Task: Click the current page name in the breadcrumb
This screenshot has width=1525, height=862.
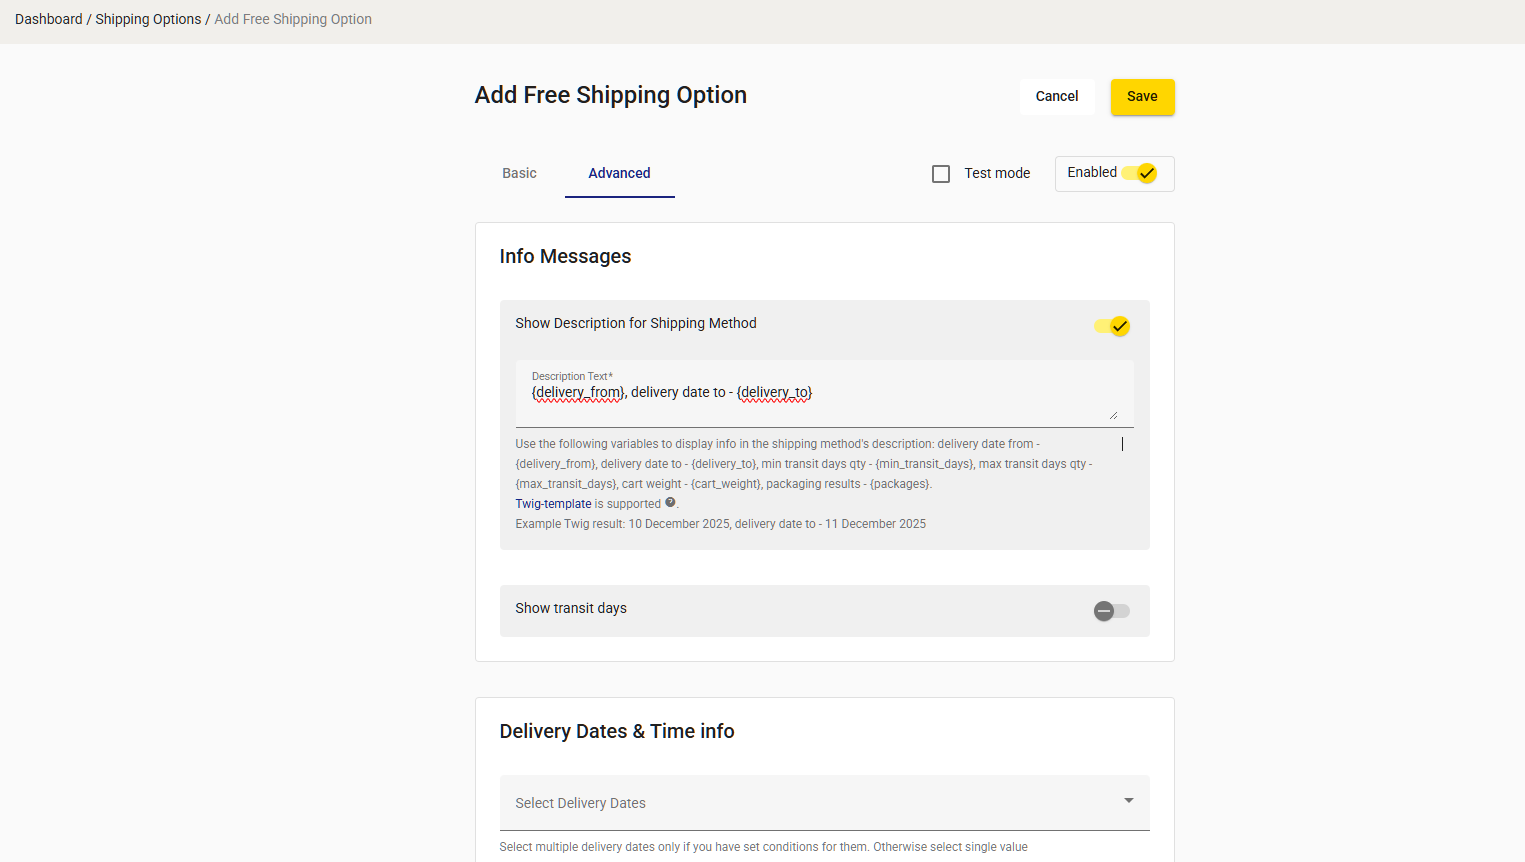Action: [x=293, y=19]
